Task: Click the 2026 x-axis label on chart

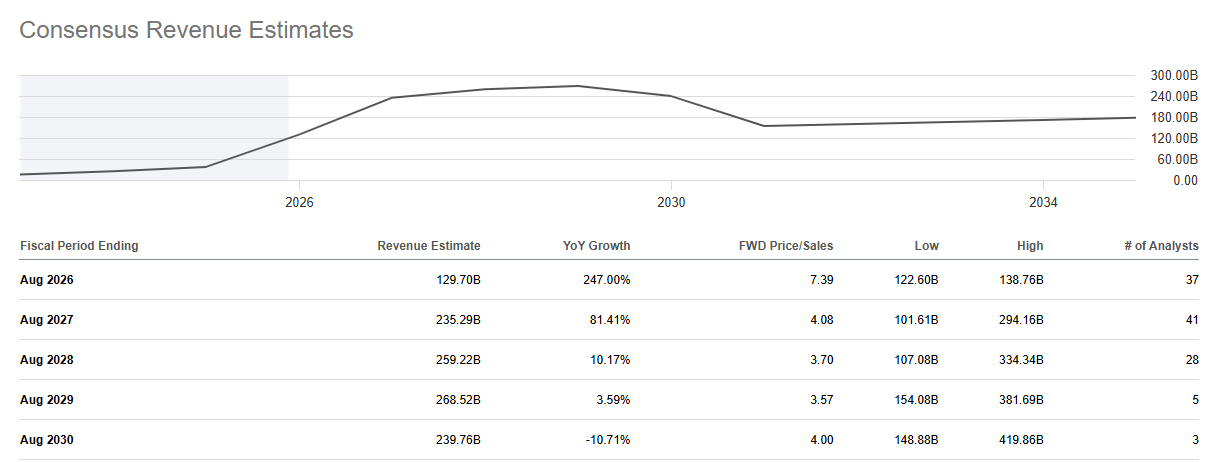Action: (299, 202)
